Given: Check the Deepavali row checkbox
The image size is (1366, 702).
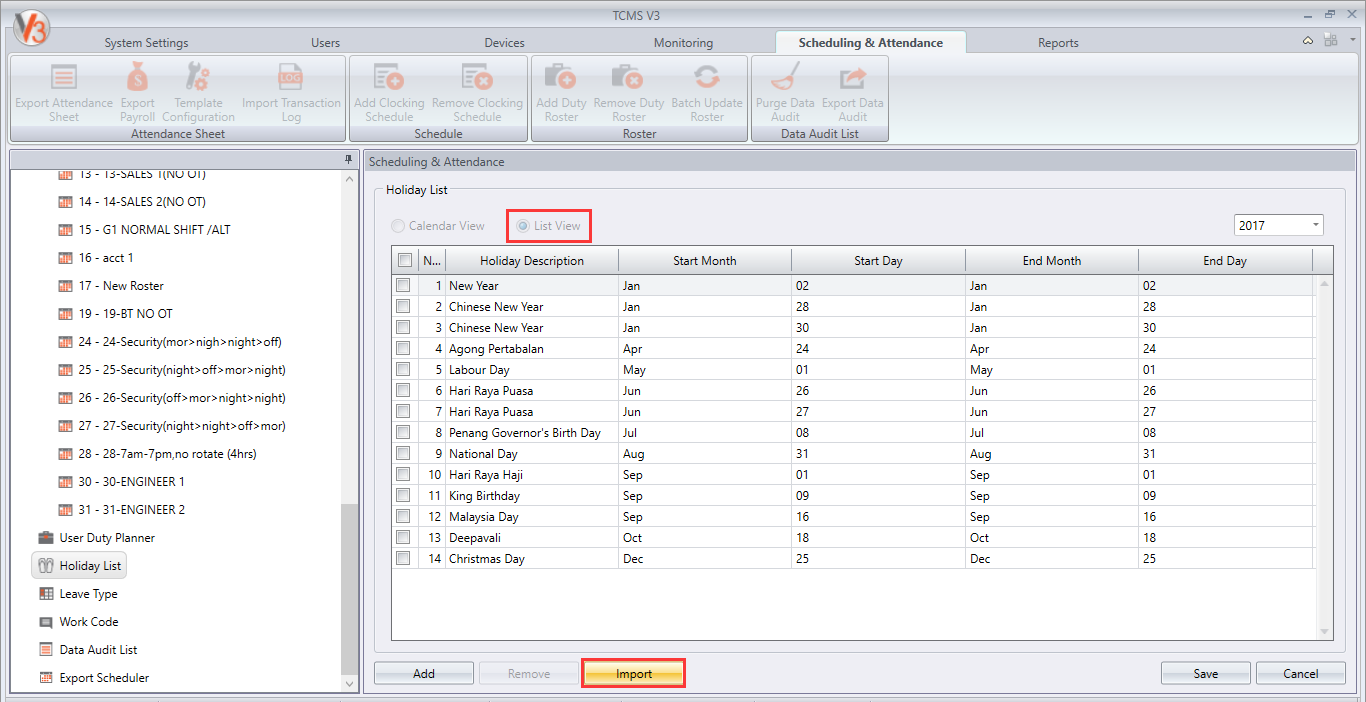Looking at the screenshot, I should [403, 538].
